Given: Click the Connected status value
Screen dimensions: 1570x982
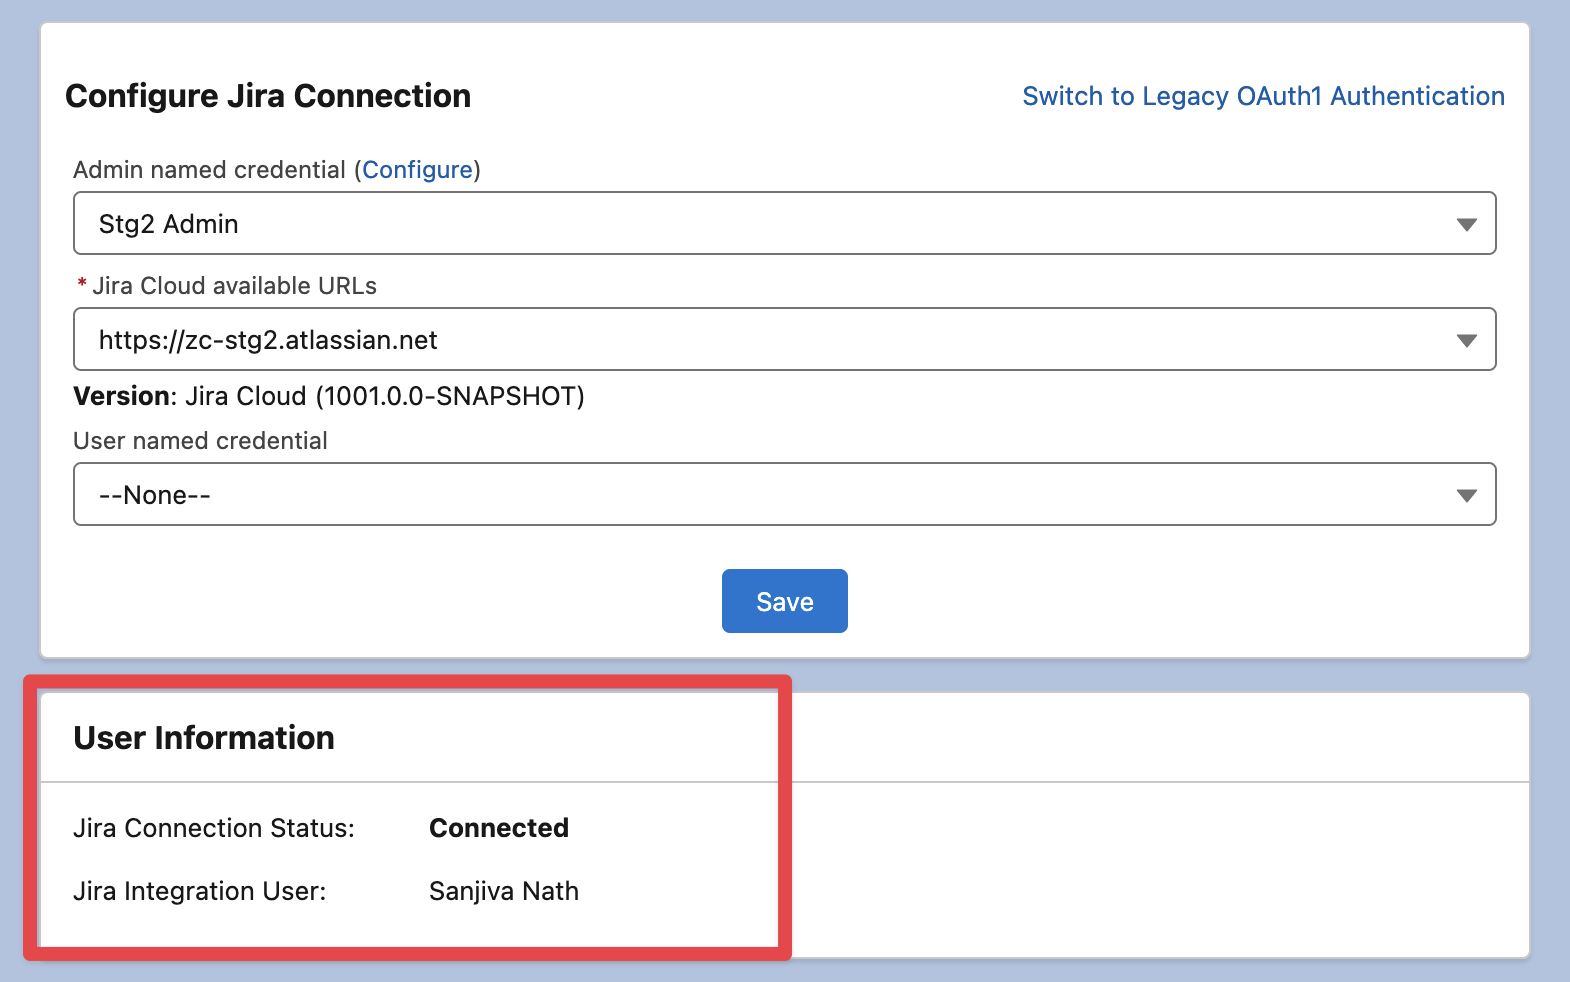Looking at the screenshot, I should click(498, 828).
